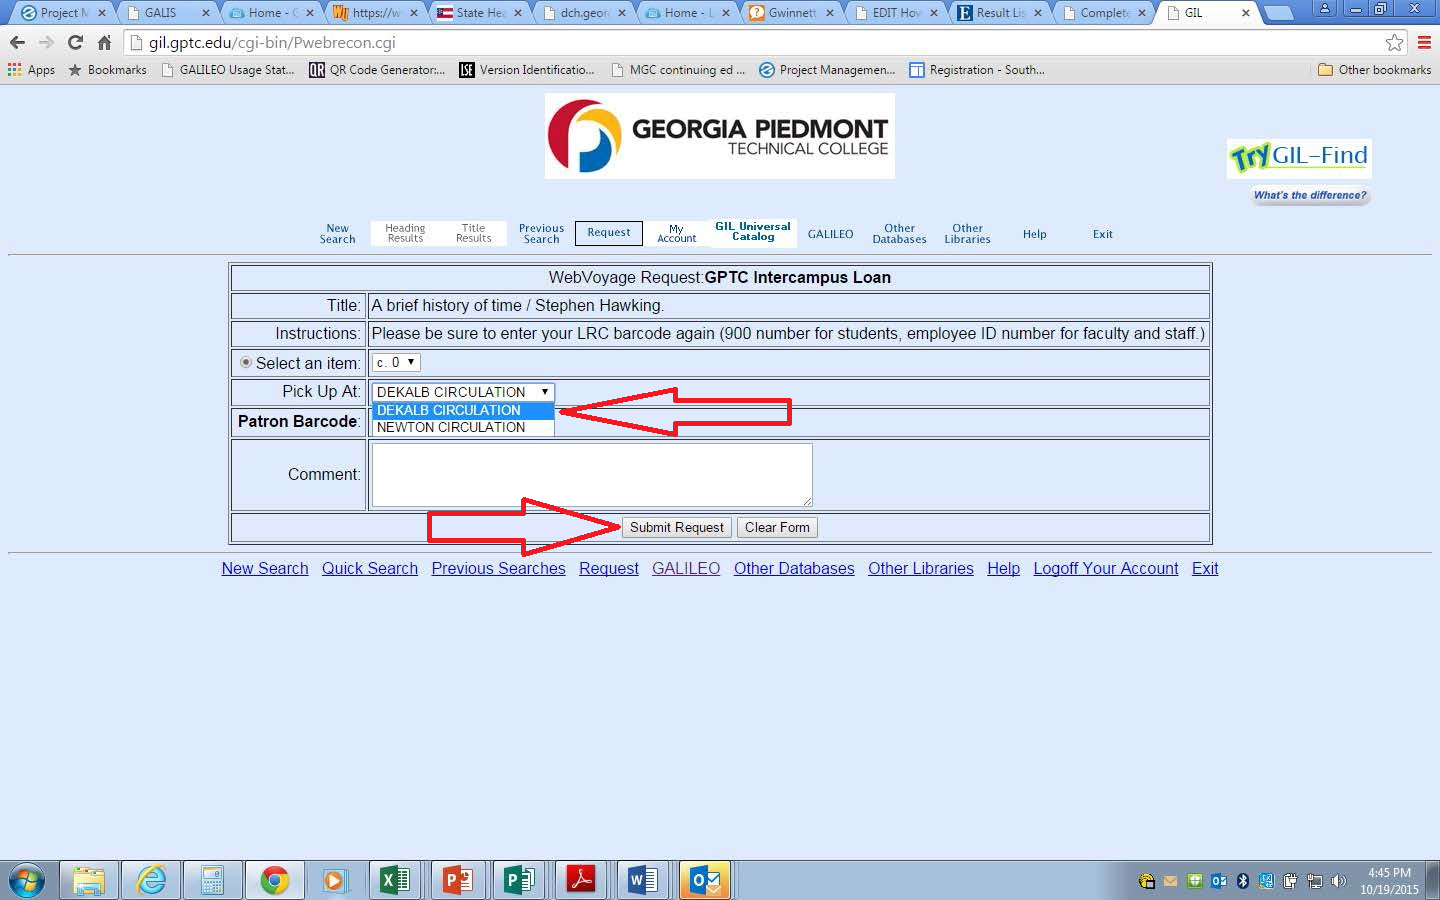Open the item copy 'c. 0' dropdown
This screenshot has height=900, width=1440.
pyautogui.click(x=396, y=362)
